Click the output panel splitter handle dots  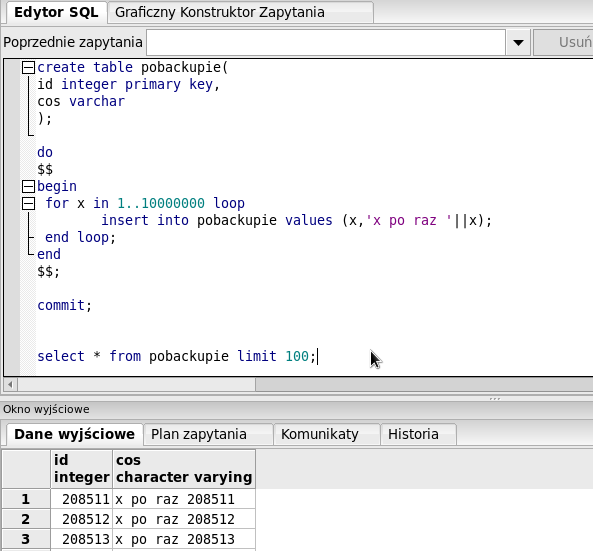(495, 399)
